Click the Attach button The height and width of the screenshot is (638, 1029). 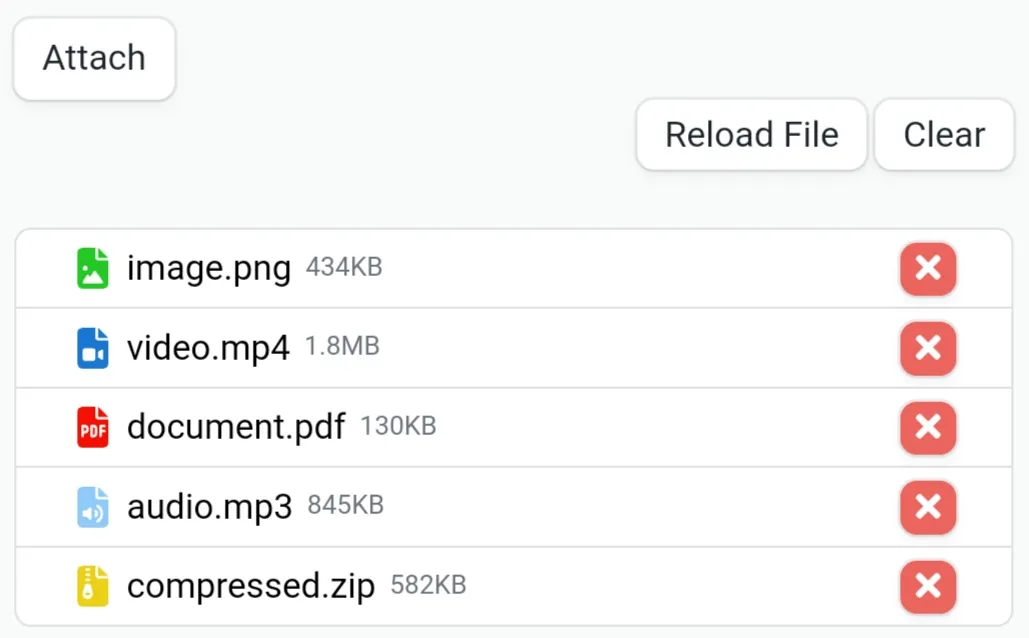94,59
